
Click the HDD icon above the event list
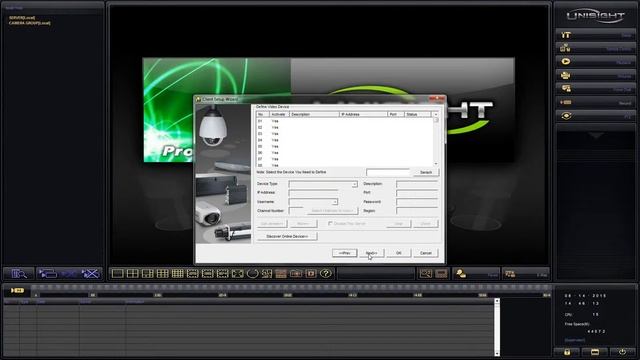pos(18,290)
